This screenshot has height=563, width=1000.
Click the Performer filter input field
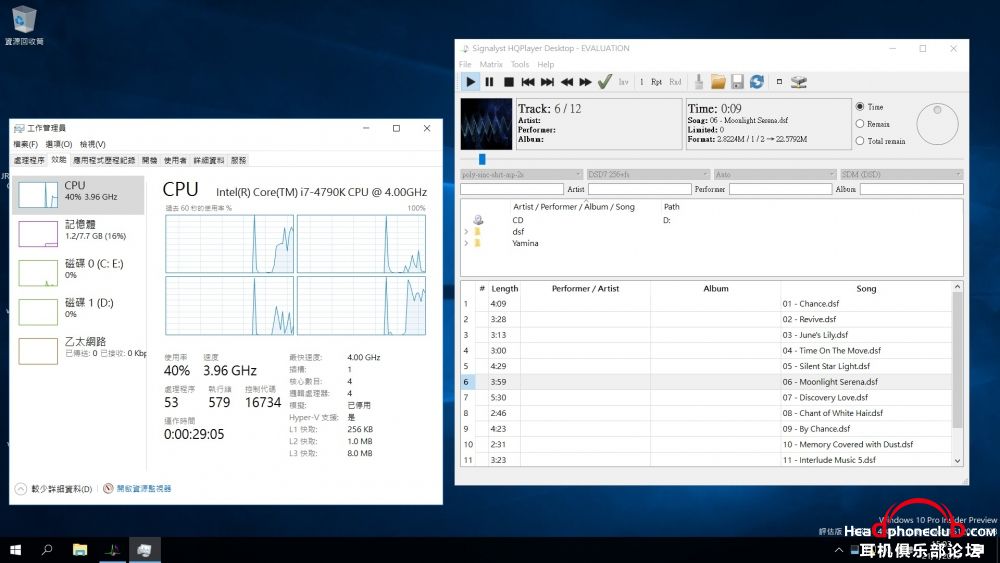click(x=781, y=189)
